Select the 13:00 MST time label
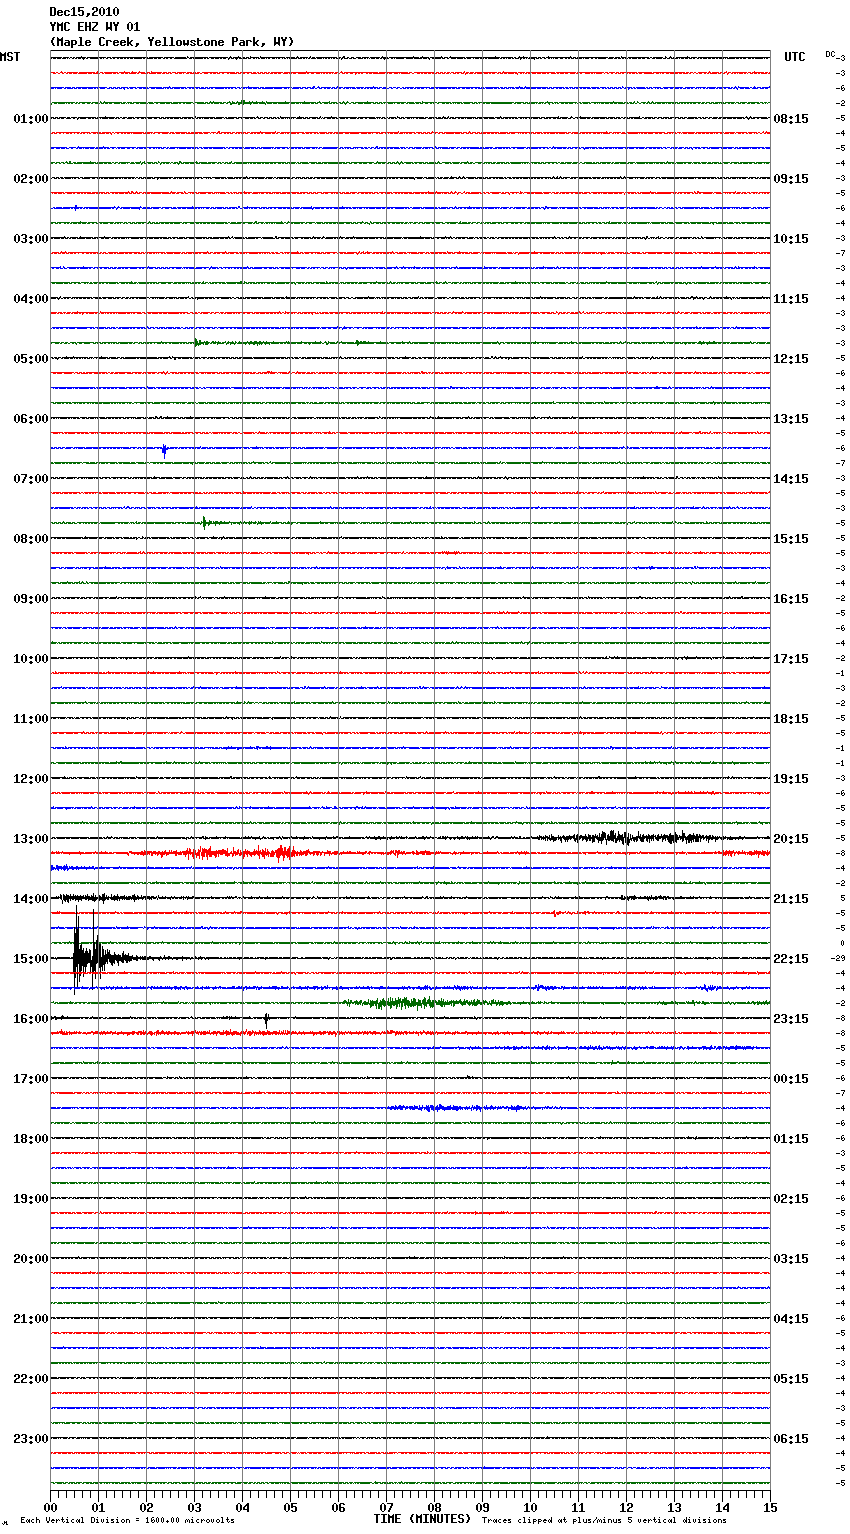850x1534 pixels. tap(31, 839)
